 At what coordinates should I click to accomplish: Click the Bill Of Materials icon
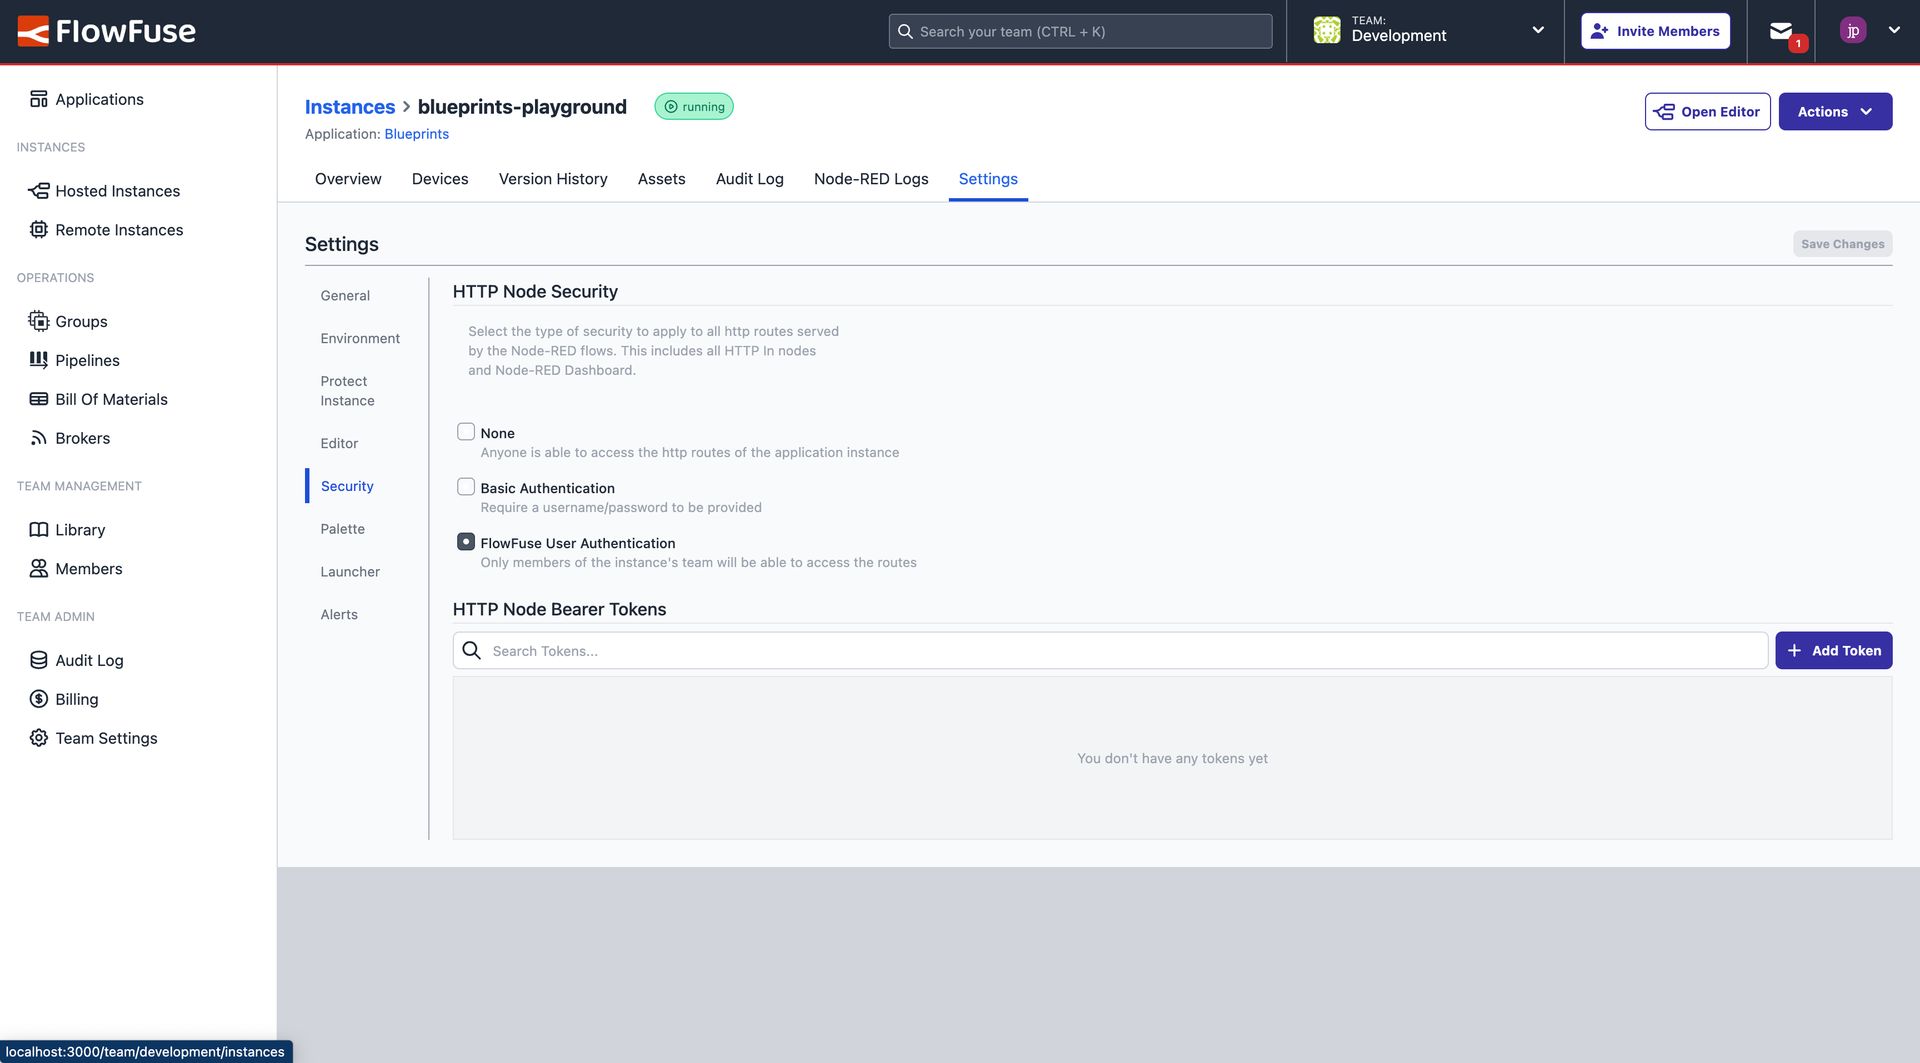38,398
